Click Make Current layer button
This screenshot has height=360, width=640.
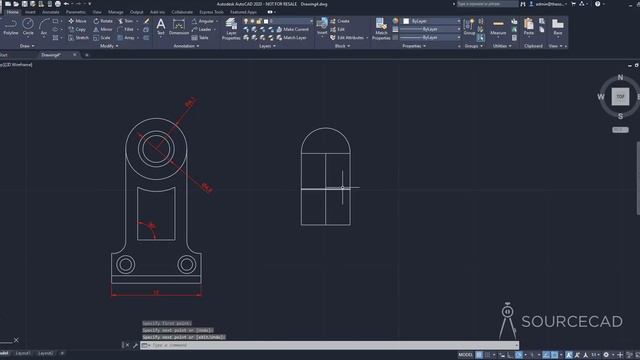coord(292,29)
